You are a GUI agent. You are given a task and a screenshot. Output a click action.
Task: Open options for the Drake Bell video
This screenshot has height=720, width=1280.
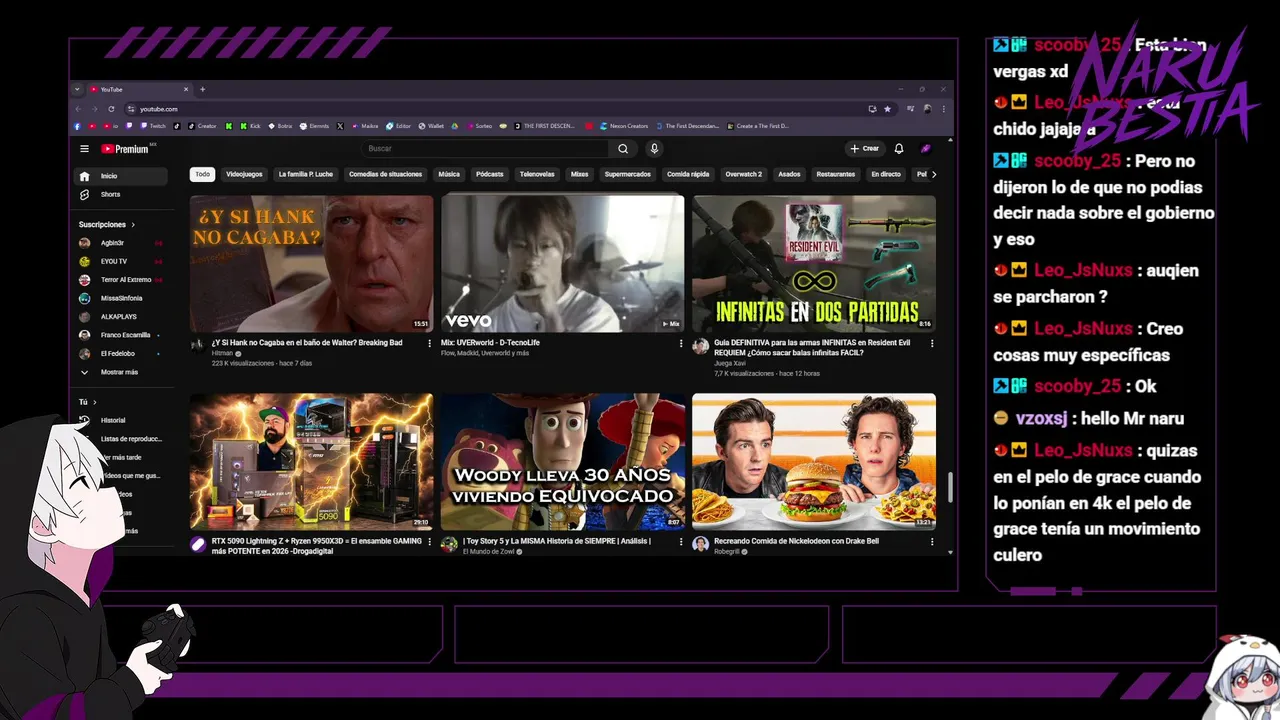[x=932, y=541]
